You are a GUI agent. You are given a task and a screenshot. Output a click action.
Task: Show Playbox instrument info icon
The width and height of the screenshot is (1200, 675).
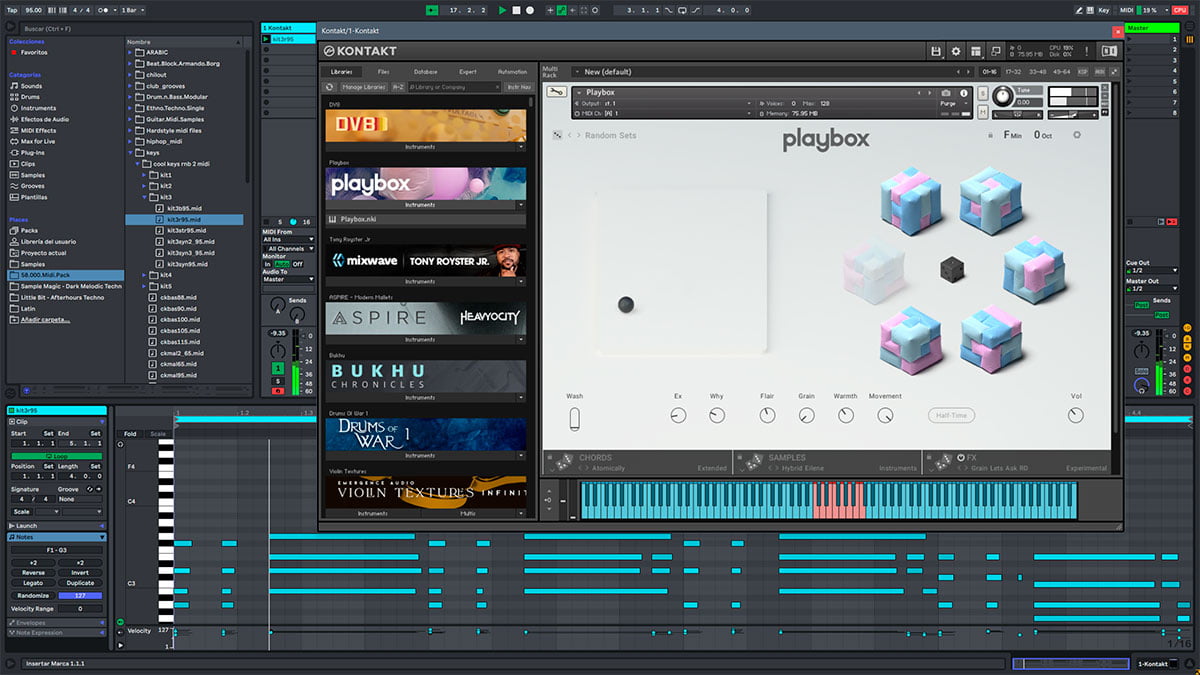coord(962,93)
